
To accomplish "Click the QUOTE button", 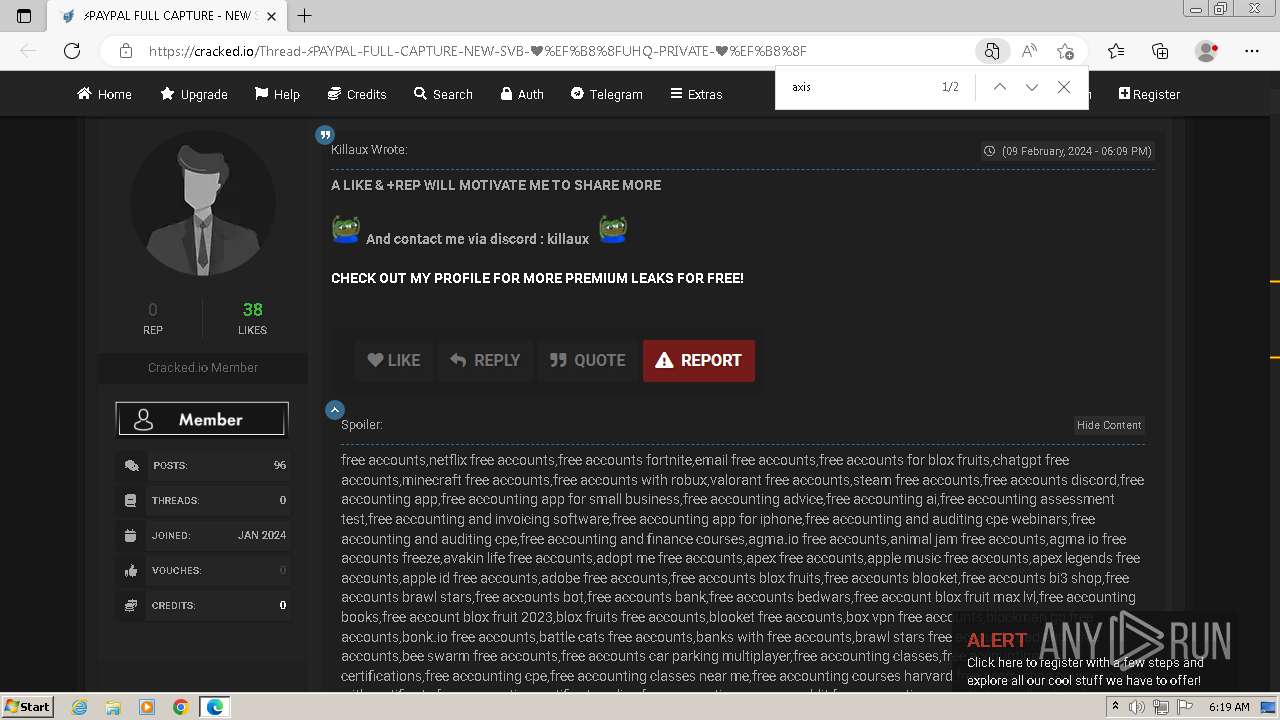I will click(588, 361).
